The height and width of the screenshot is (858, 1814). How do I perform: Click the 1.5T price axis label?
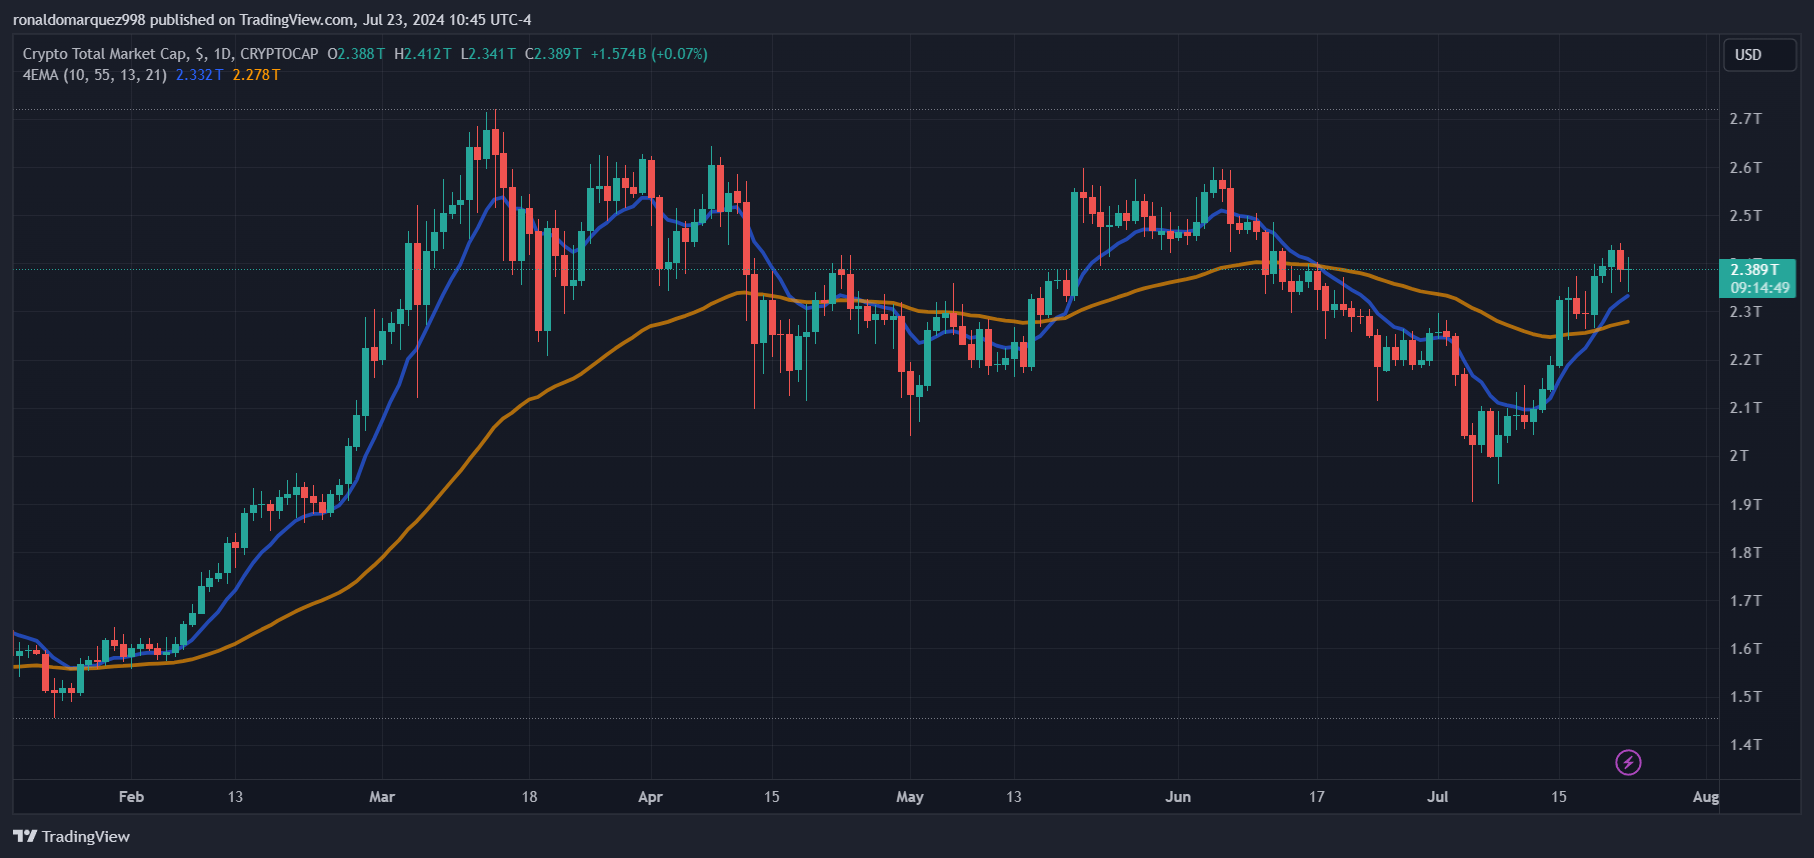pyautogui.click(x=1746, y=696)
